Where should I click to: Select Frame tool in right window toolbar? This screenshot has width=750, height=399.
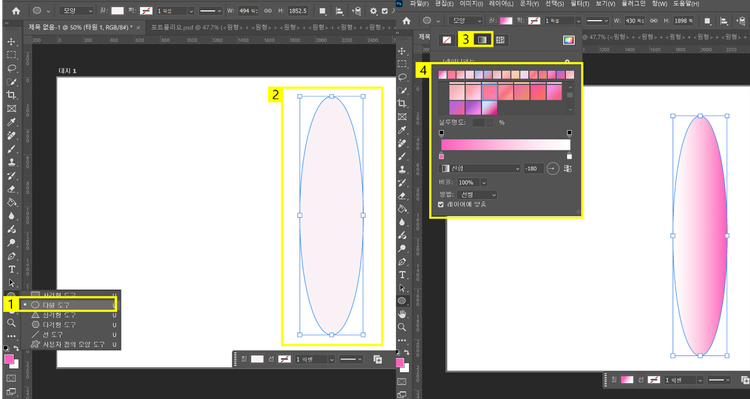(x=402, y=117)
